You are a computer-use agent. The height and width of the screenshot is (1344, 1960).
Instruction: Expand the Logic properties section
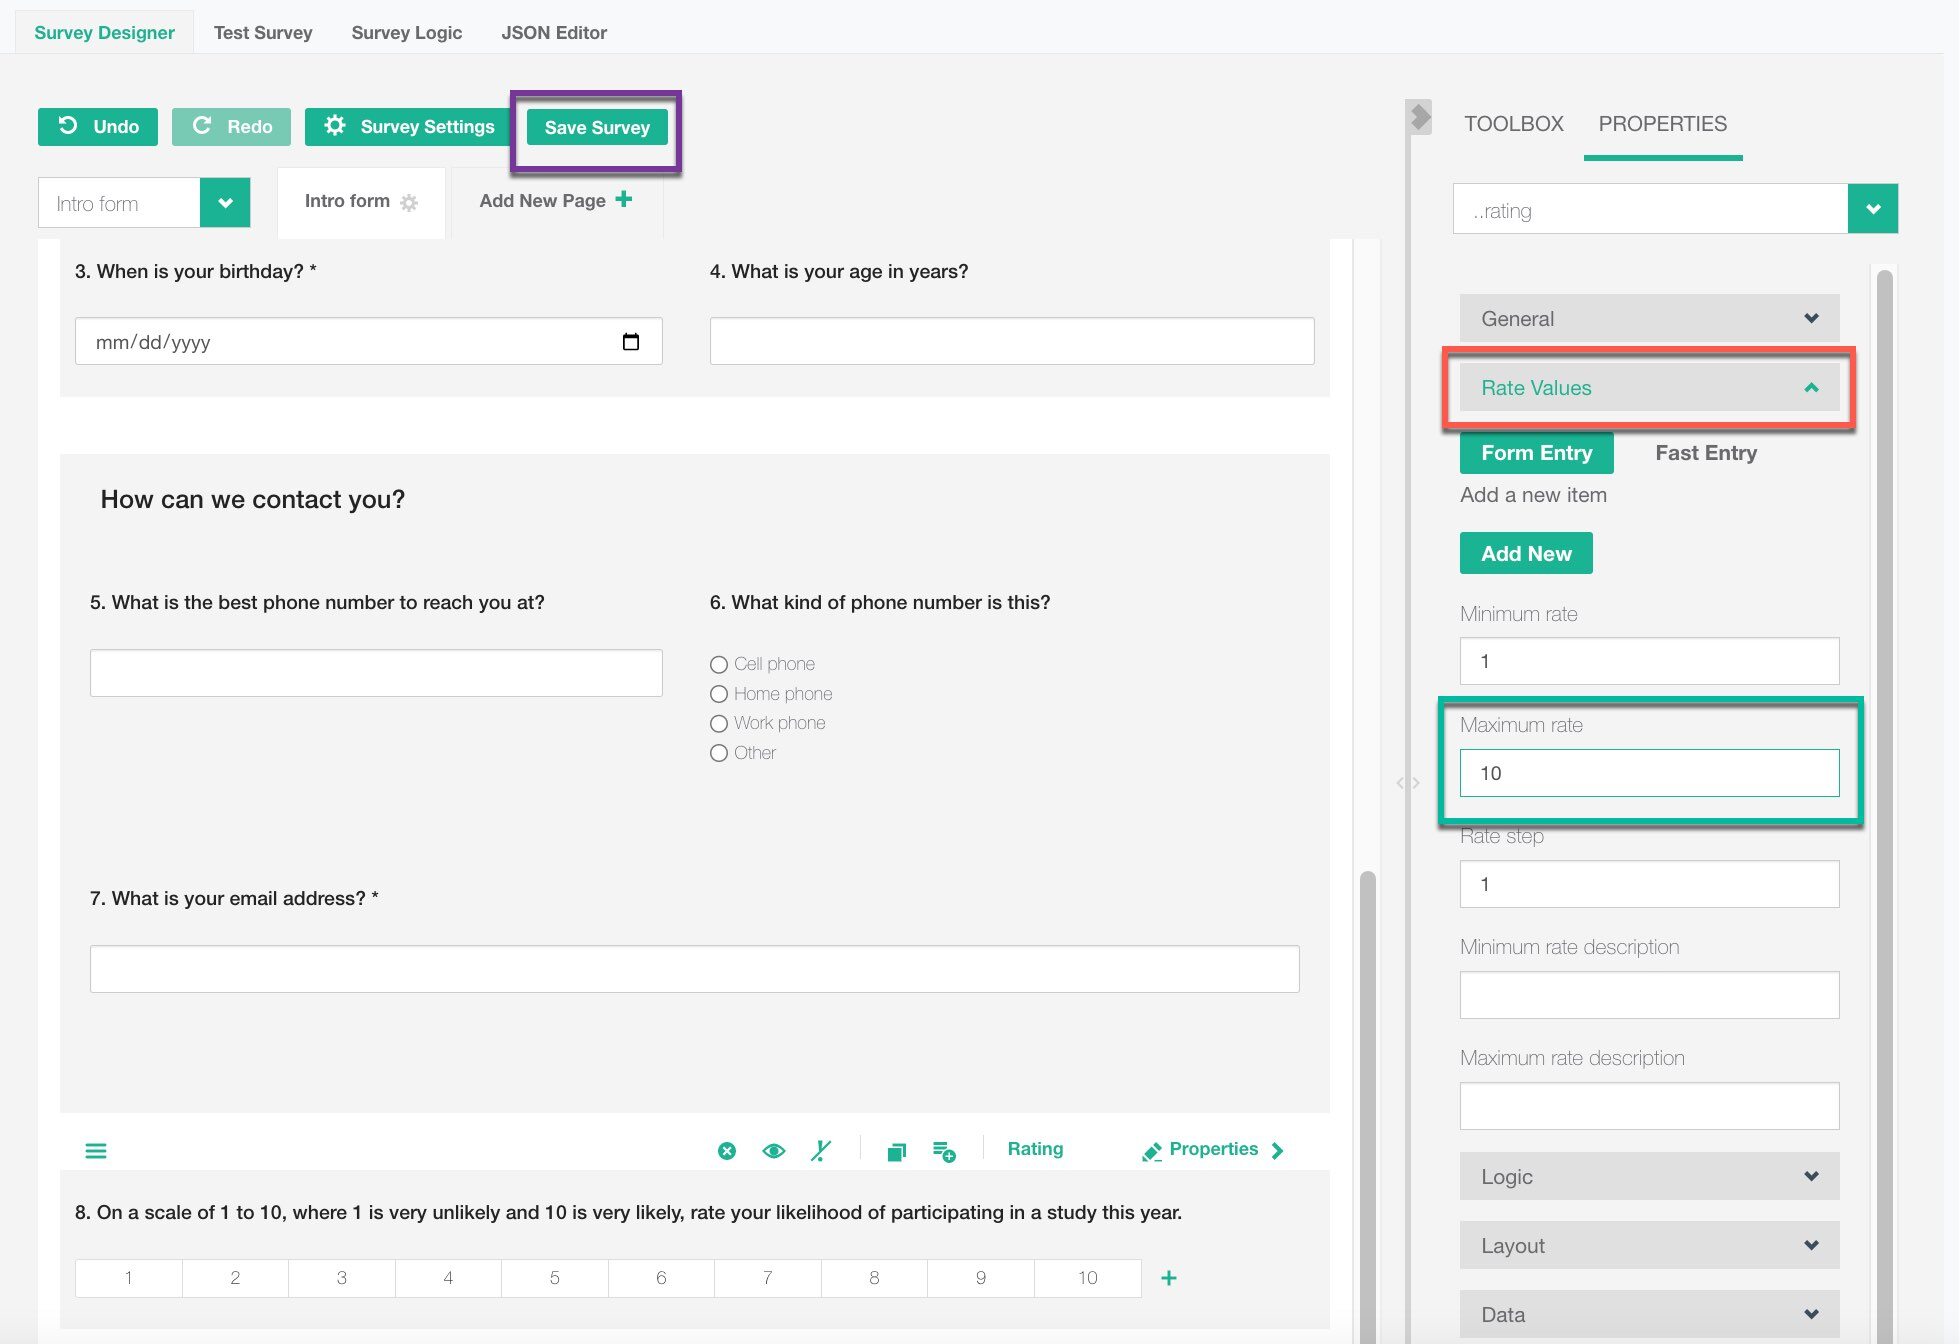coord(1649,1176)
